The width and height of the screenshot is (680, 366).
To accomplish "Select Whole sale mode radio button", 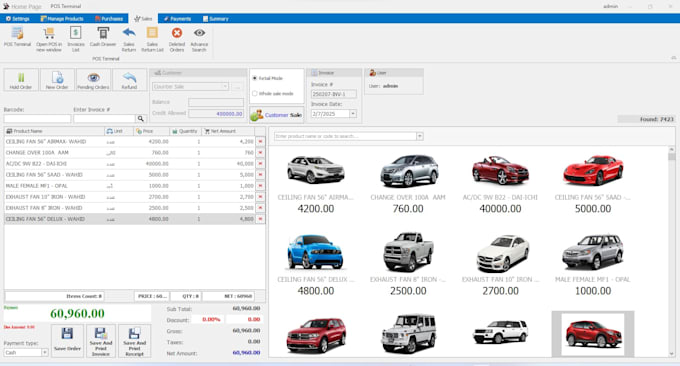I will 255,93.
